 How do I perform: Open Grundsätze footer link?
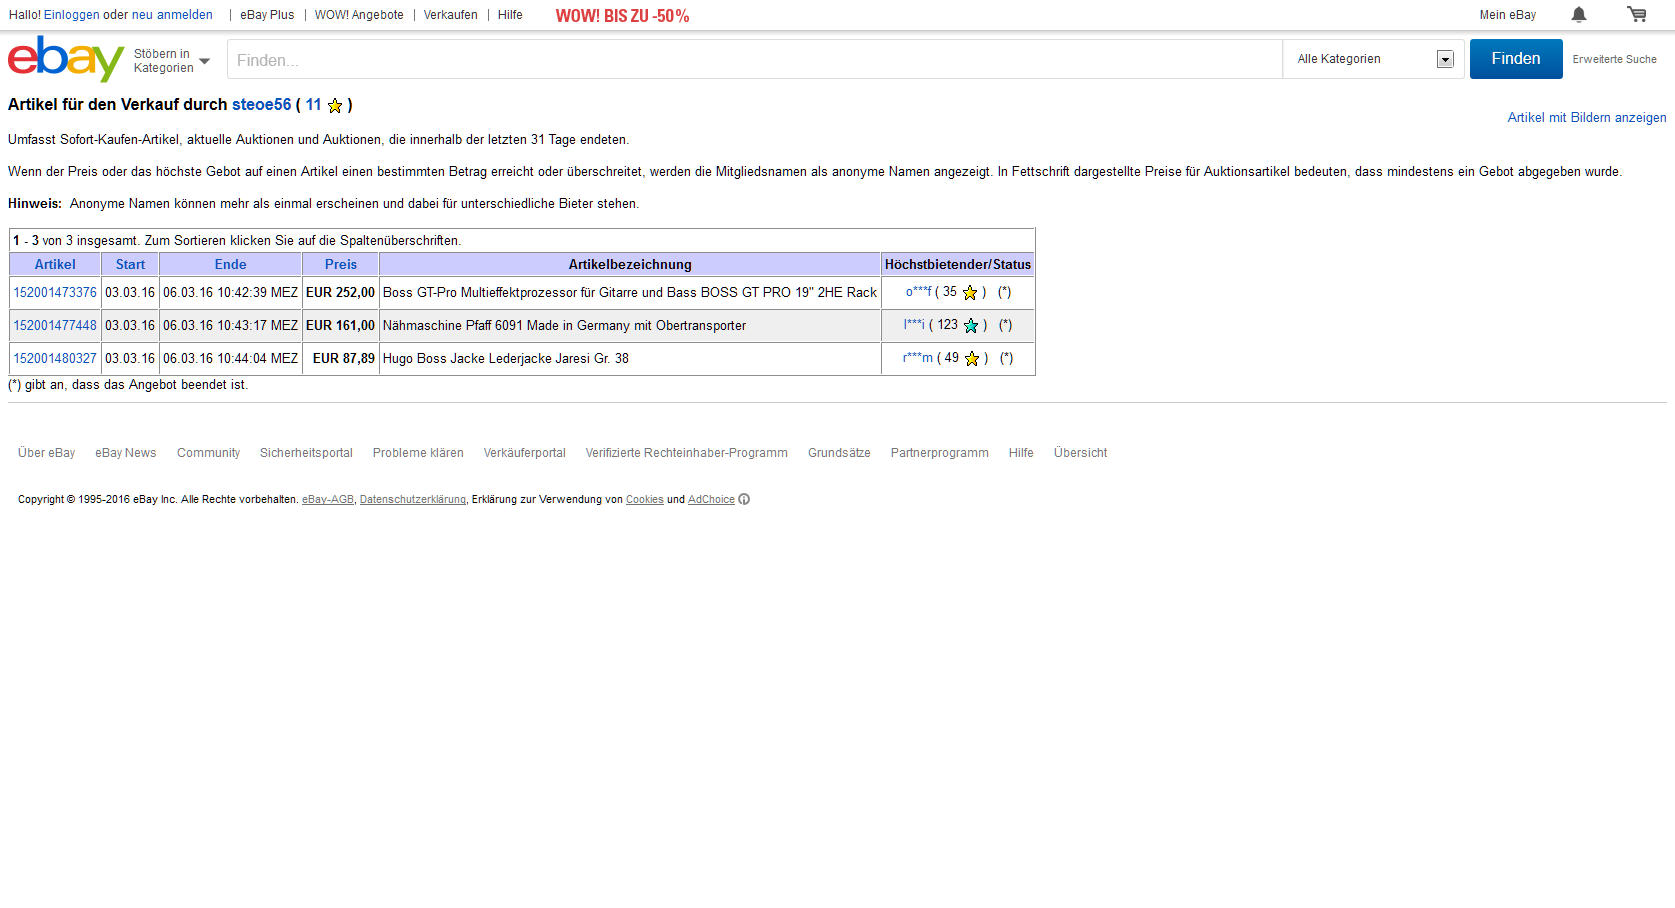tap(839, 453)
